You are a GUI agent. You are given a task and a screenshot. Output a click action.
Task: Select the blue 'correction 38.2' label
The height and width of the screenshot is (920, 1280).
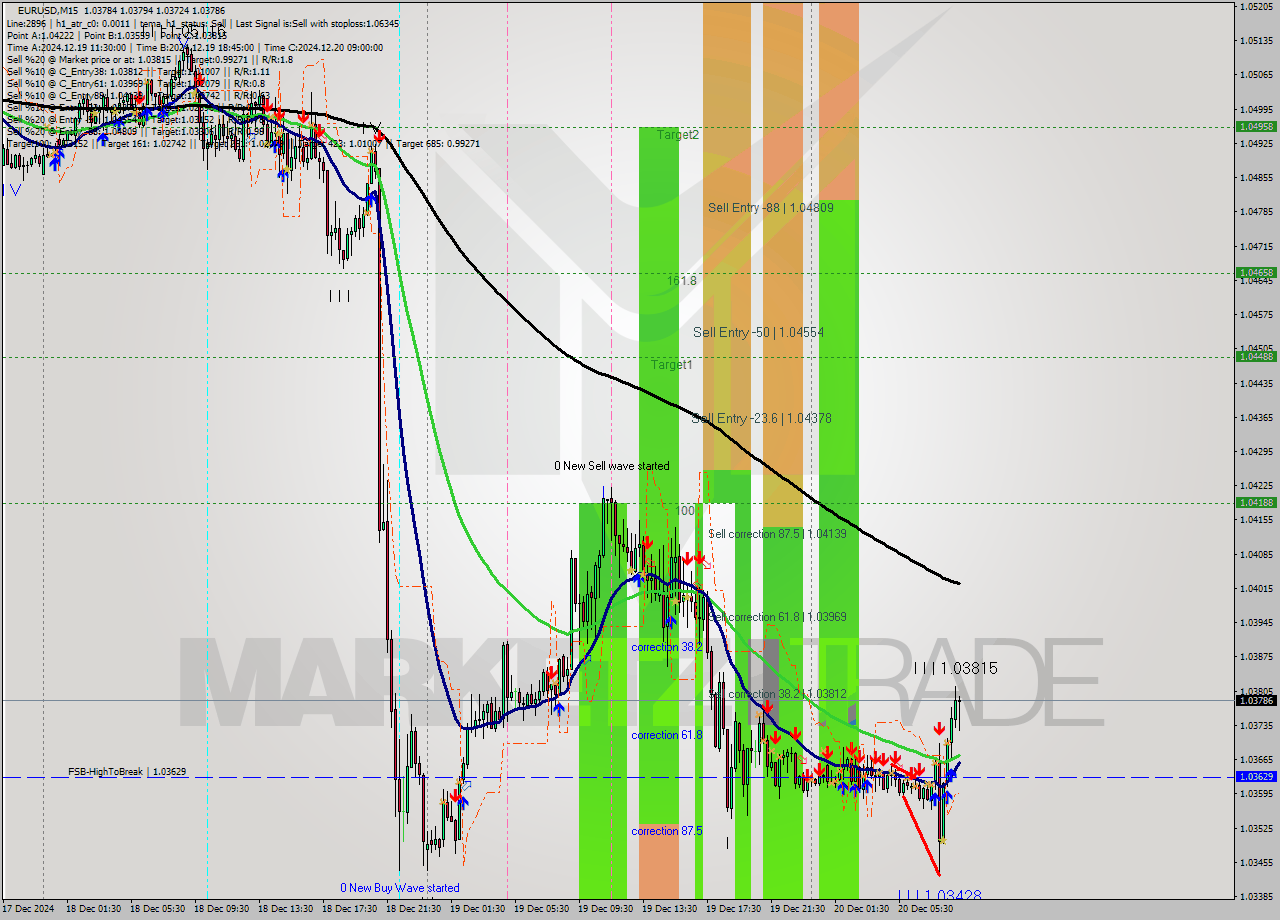click(666, 647)
